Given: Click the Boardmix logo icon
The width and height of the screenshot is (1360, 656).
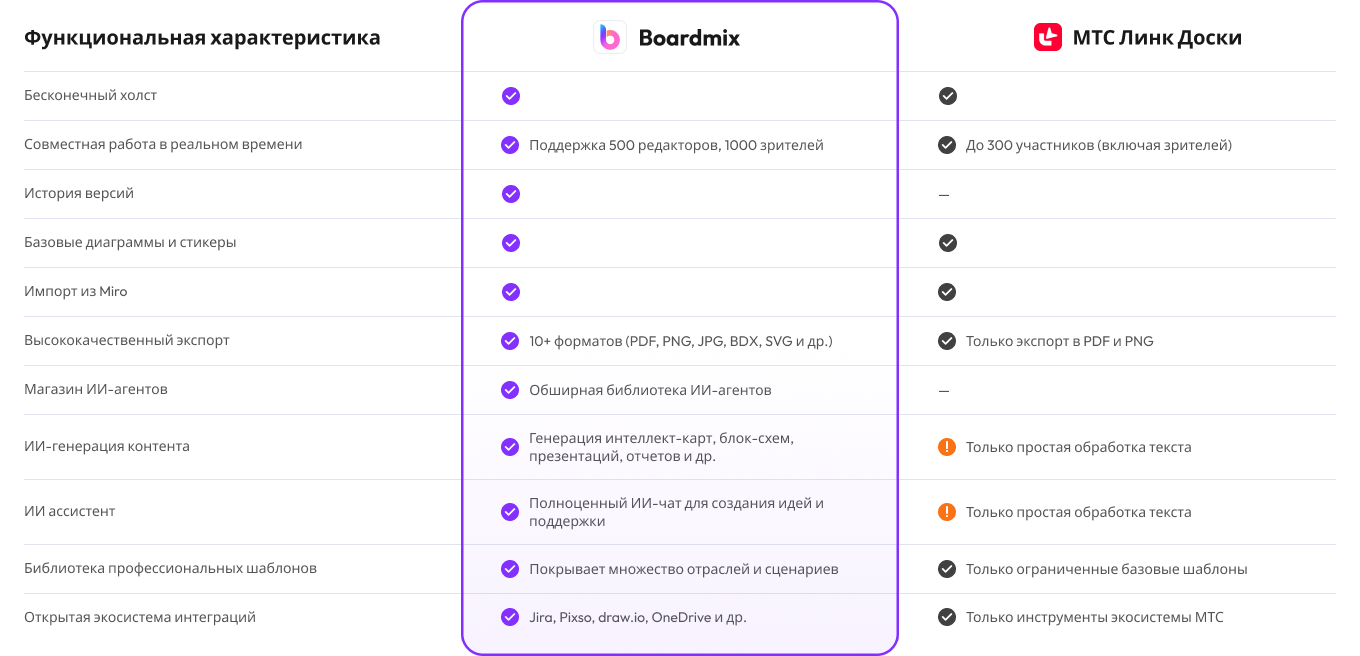Looking at the screenshot, I should tap(609, 38).
